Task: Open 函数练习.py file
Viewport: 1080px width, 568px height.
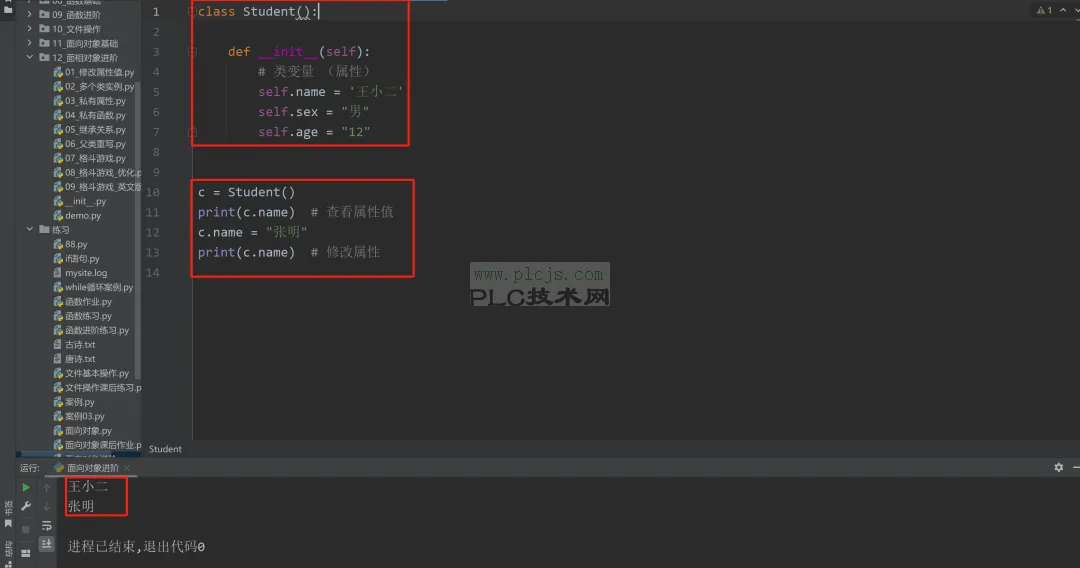Action: (83, 316)
